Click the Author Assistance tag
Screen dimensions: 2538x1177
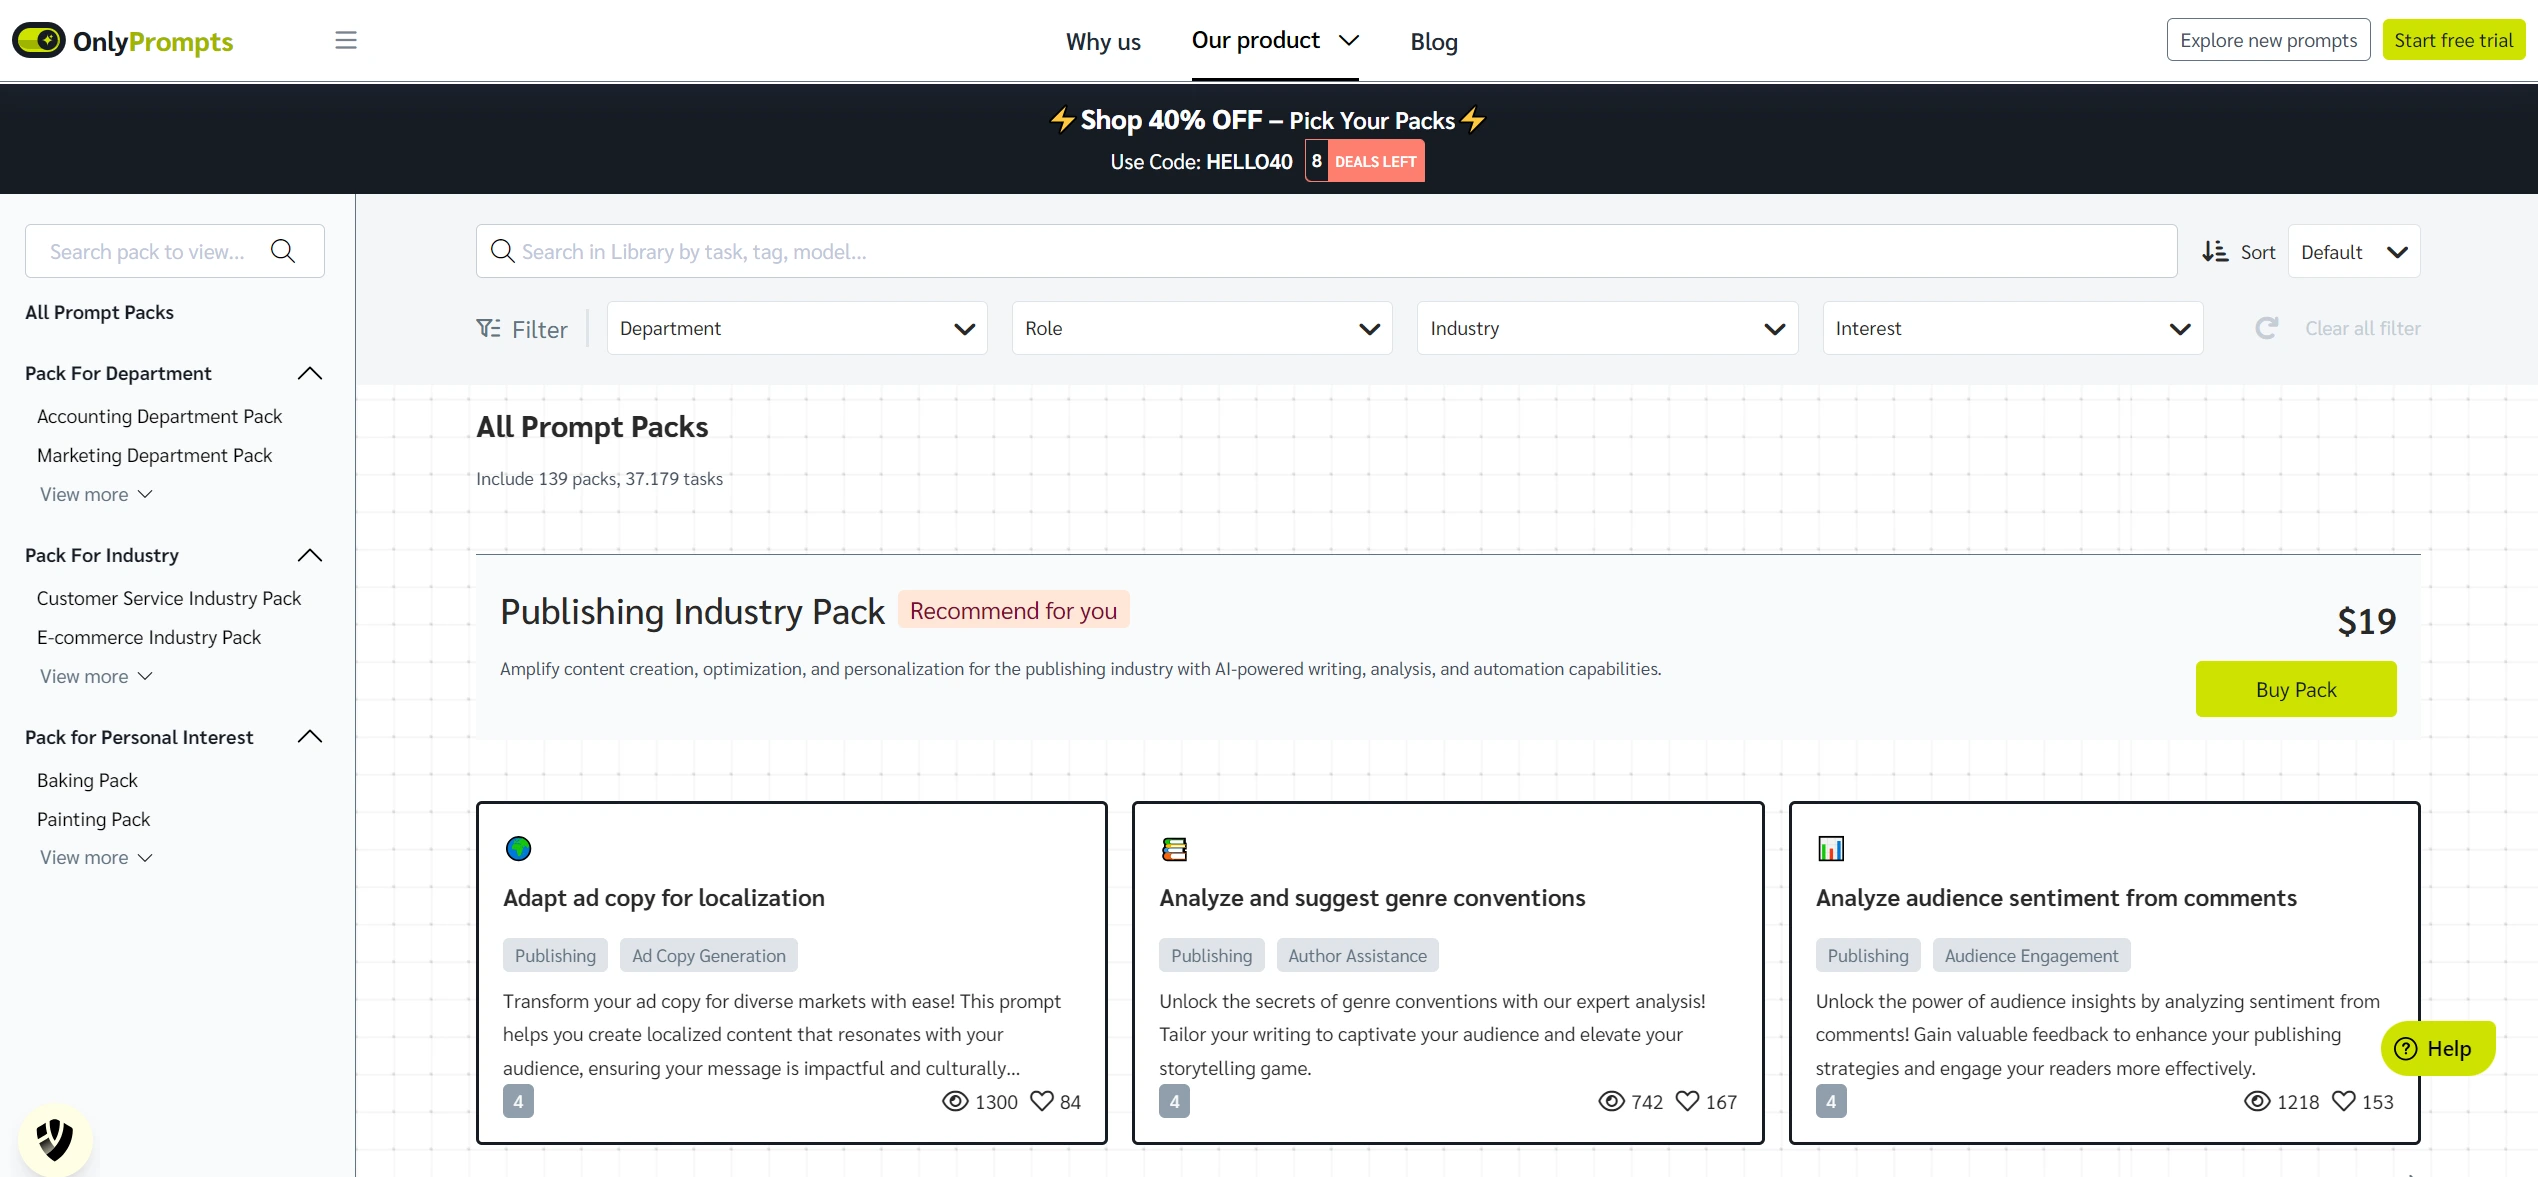pyautogui.click(x=1357, y=955)
